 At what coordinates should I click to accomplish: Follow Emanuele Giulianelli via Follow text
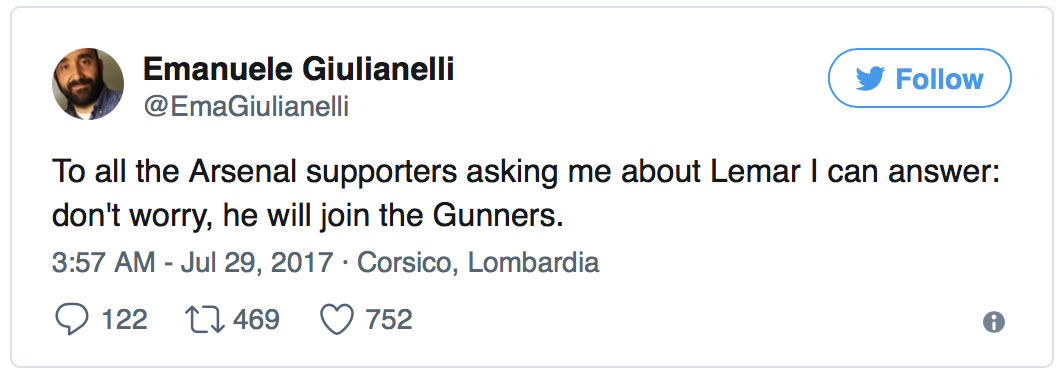pos(939,79)
